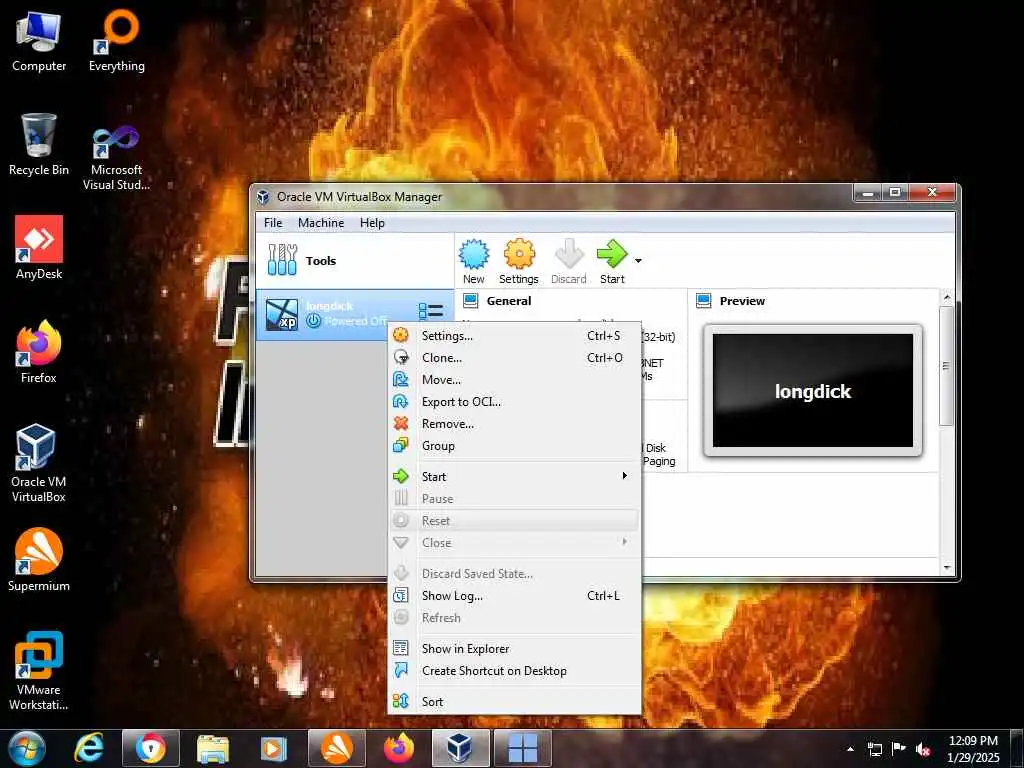
Task: Select Remove... in the context menu
Action: [514, 424]
